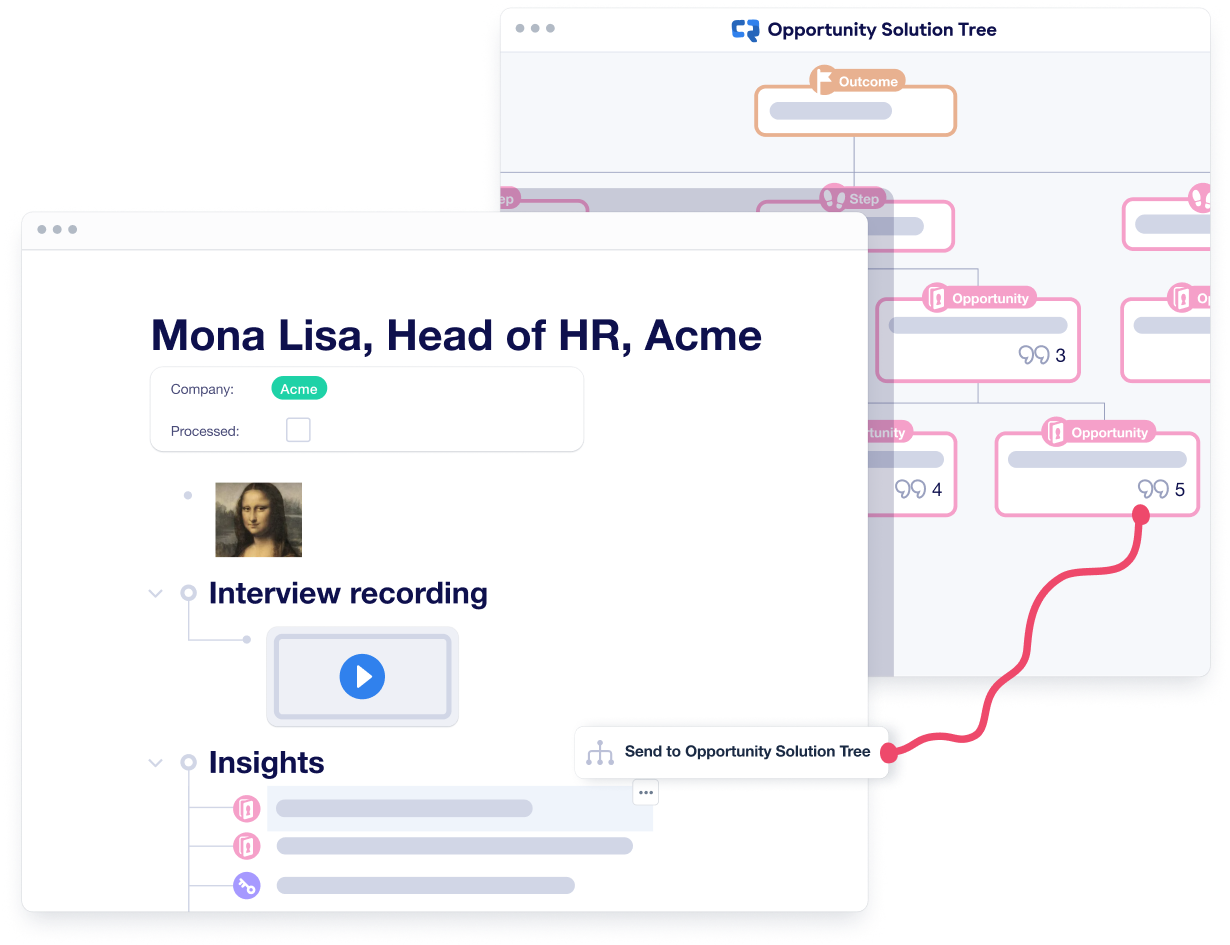Click the Step footprints icon above center node
The image size is (1230, 945).
833,198
